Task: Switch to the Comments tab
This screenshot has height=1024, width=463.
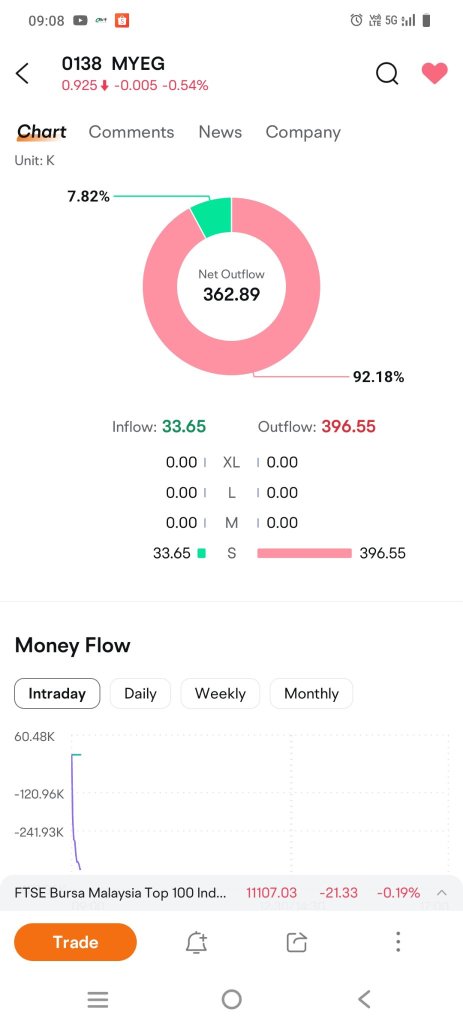Action: tap(131, 132)
